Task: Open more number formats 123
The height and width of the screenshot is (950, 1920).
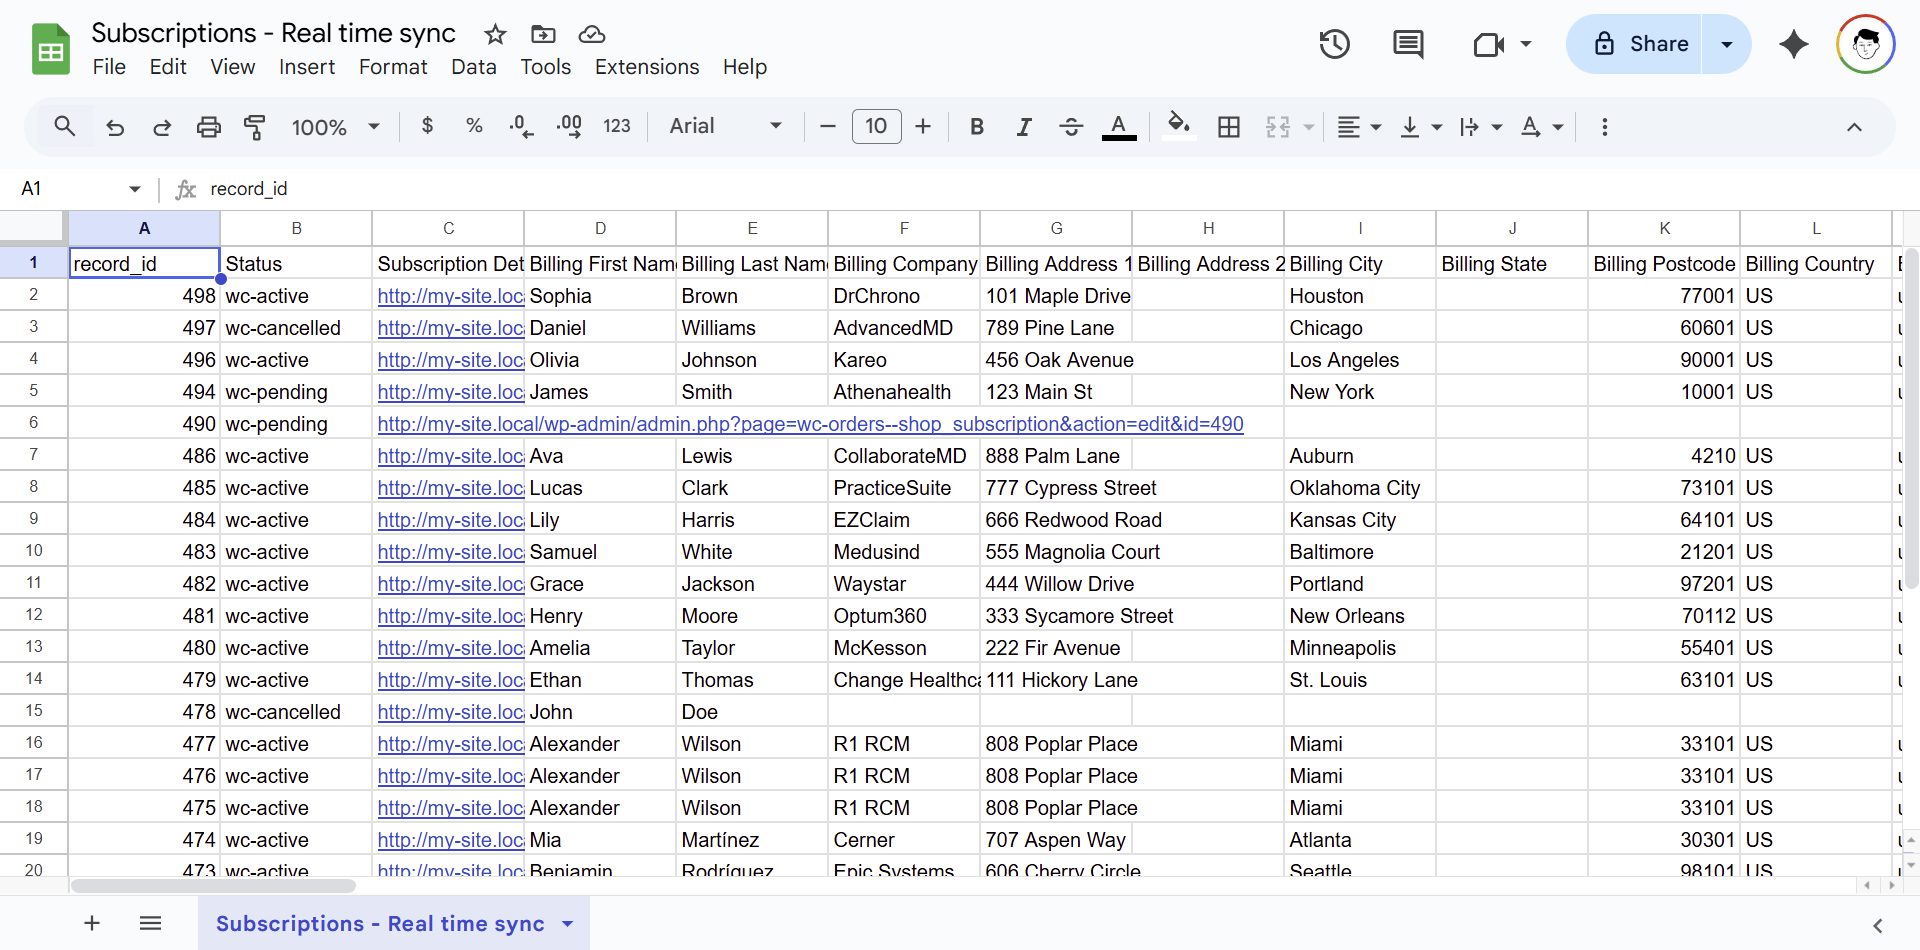Action: 617,126
